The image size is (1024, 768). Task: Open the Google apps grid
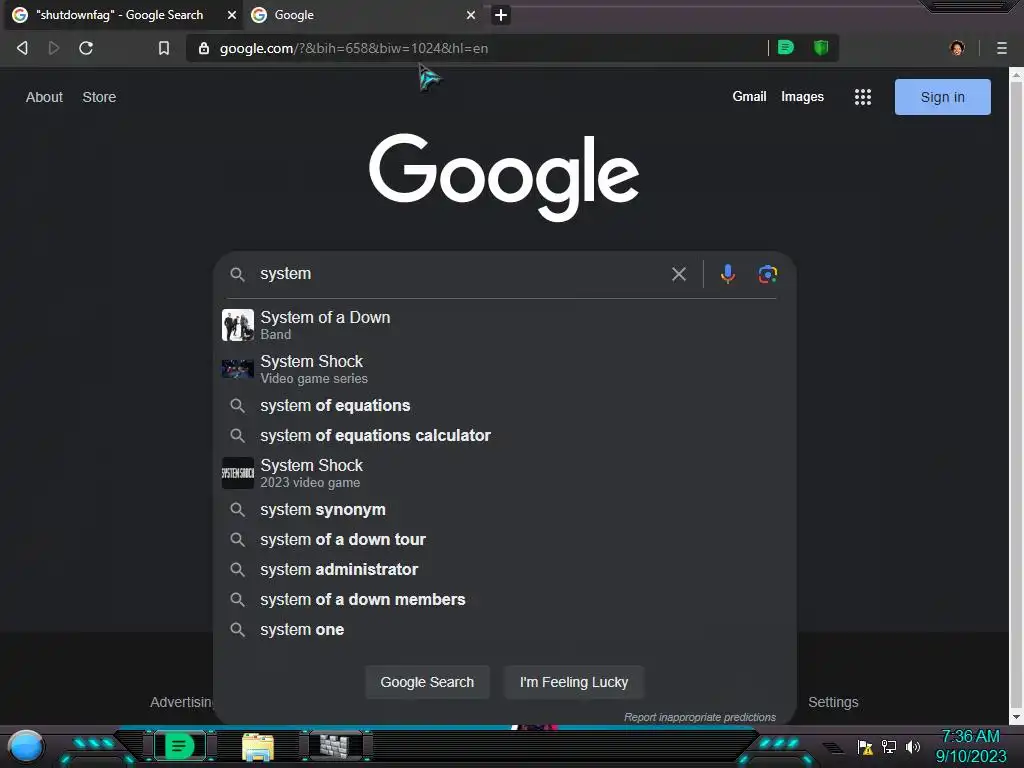(863, 97)
